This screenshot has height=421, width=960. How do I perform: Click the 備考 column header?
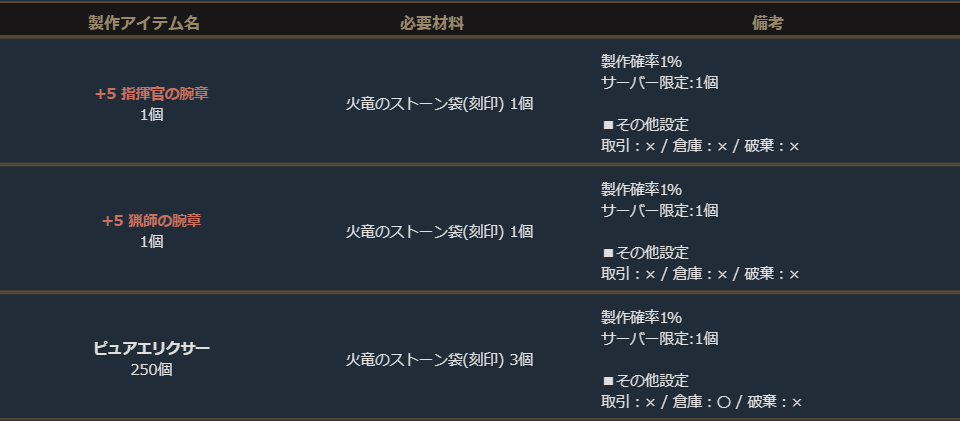coord(767,23)
